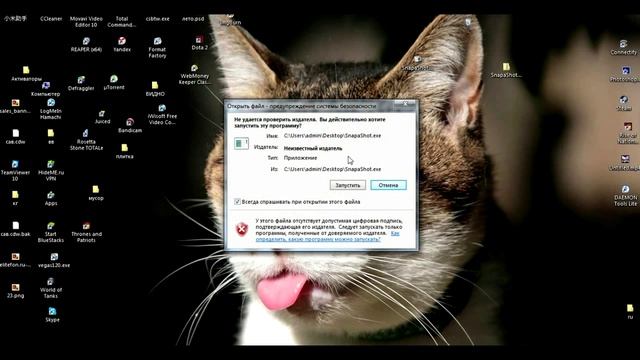
Task: Select the кг folder icon
Action: [15, 198]
